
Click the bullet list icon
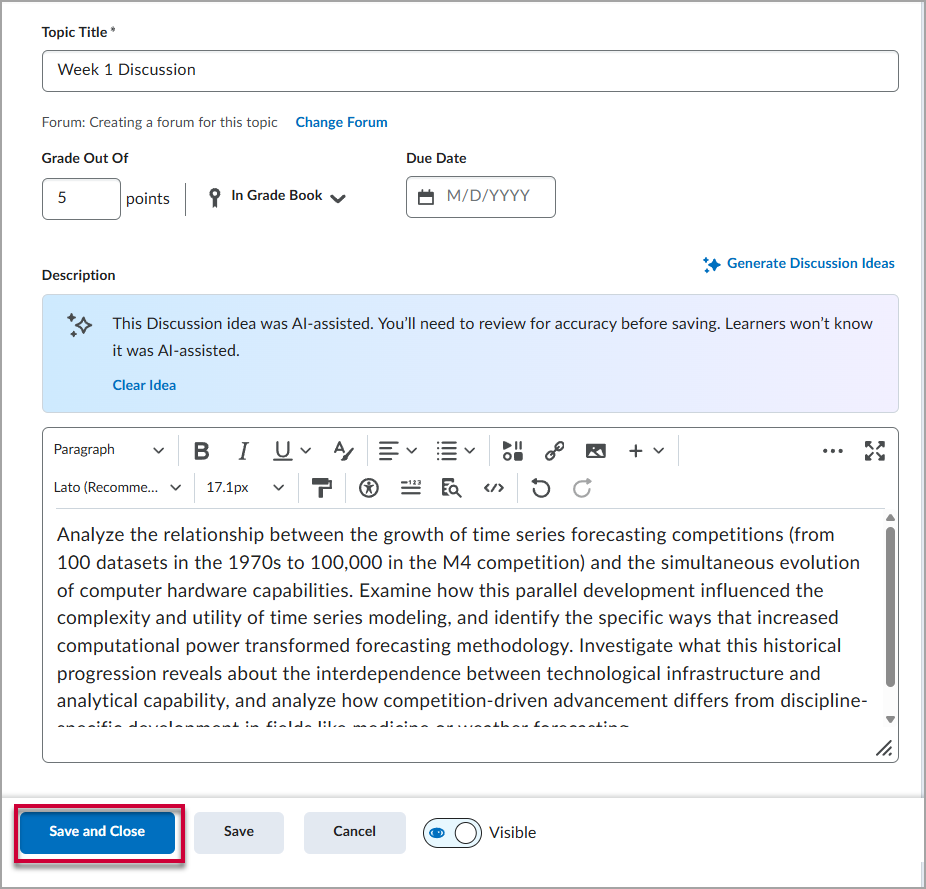pyautogui.click(x=446, y=451)
